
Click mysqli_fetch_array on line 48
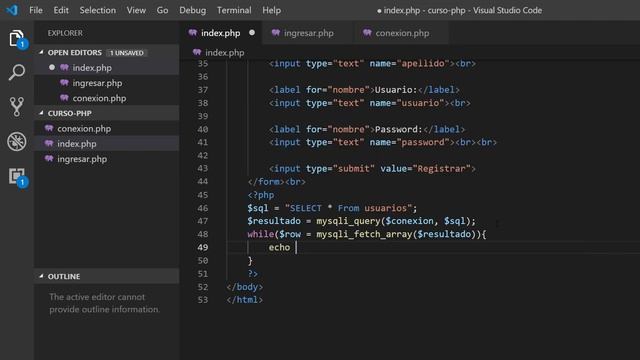tap(364, 234)
